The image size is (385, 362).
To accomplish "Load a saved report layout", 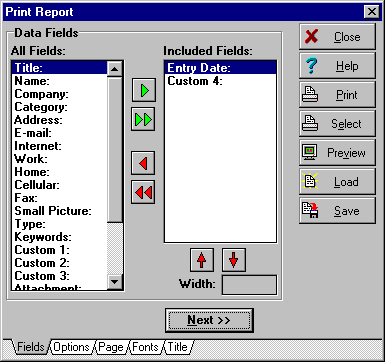I will click(x=337, y=182).
